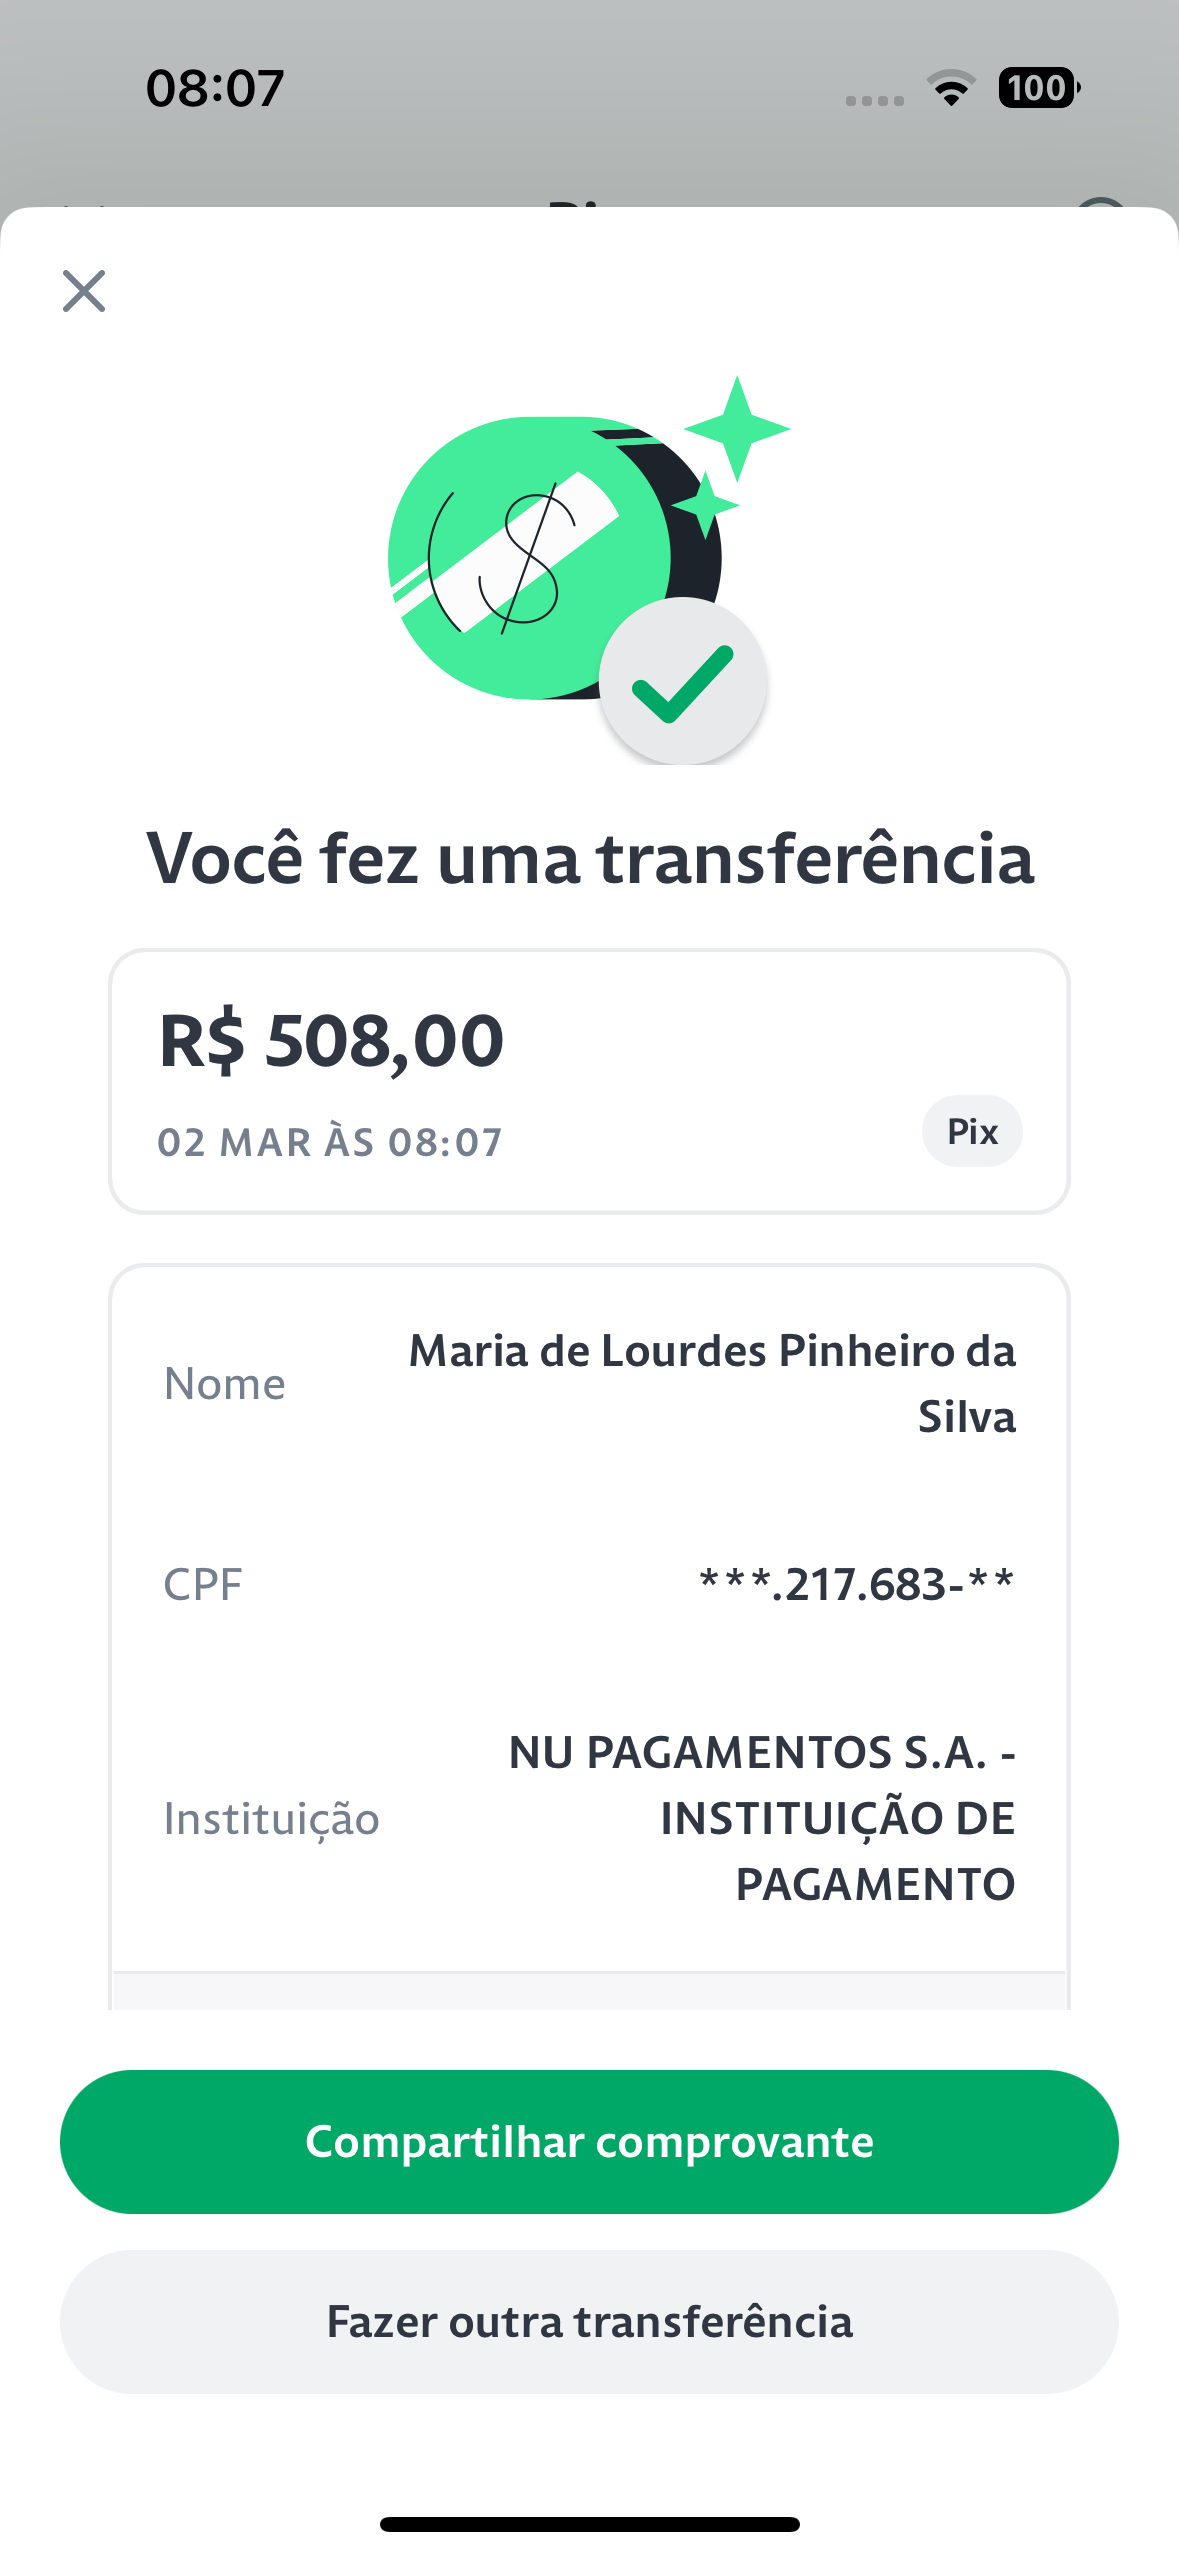The height and width of the screenshot is (2556, 1179).
Task: Tap the Você fez uma transferência heading
Action: point(590,858)
